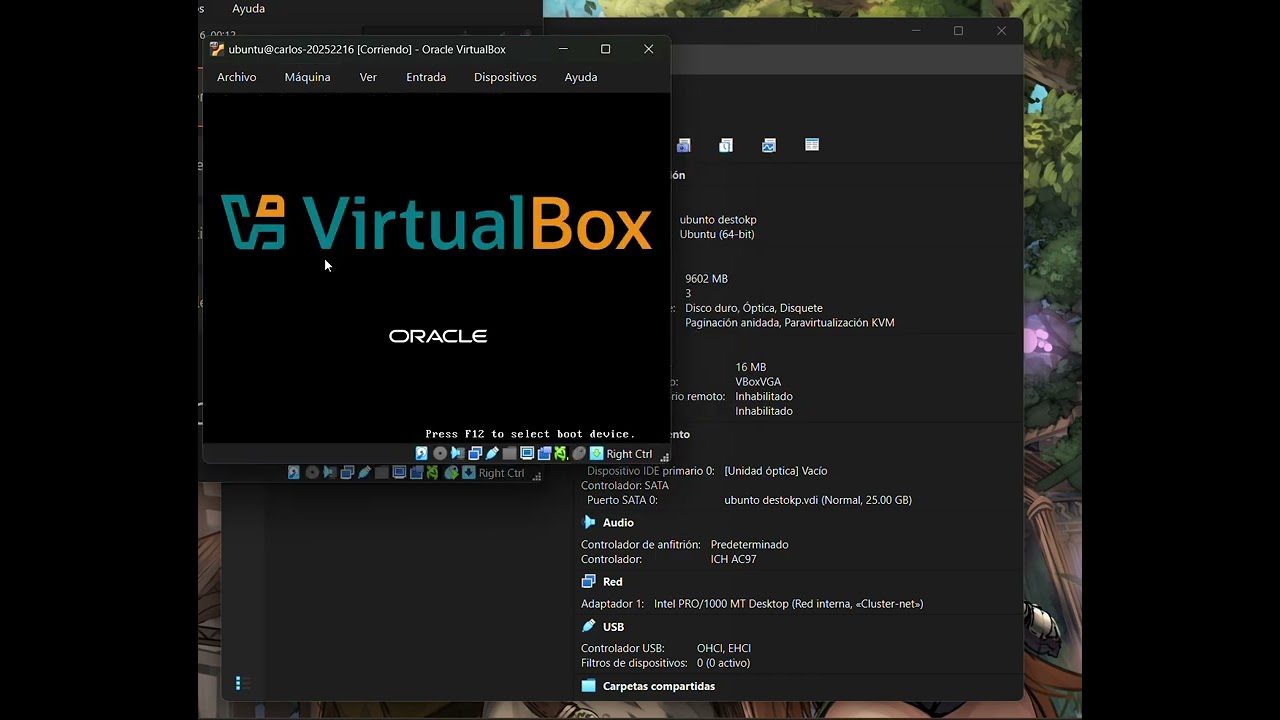Click the VM name 'ubunto destokp' value
1280x720 pixels.
point(718,220)
